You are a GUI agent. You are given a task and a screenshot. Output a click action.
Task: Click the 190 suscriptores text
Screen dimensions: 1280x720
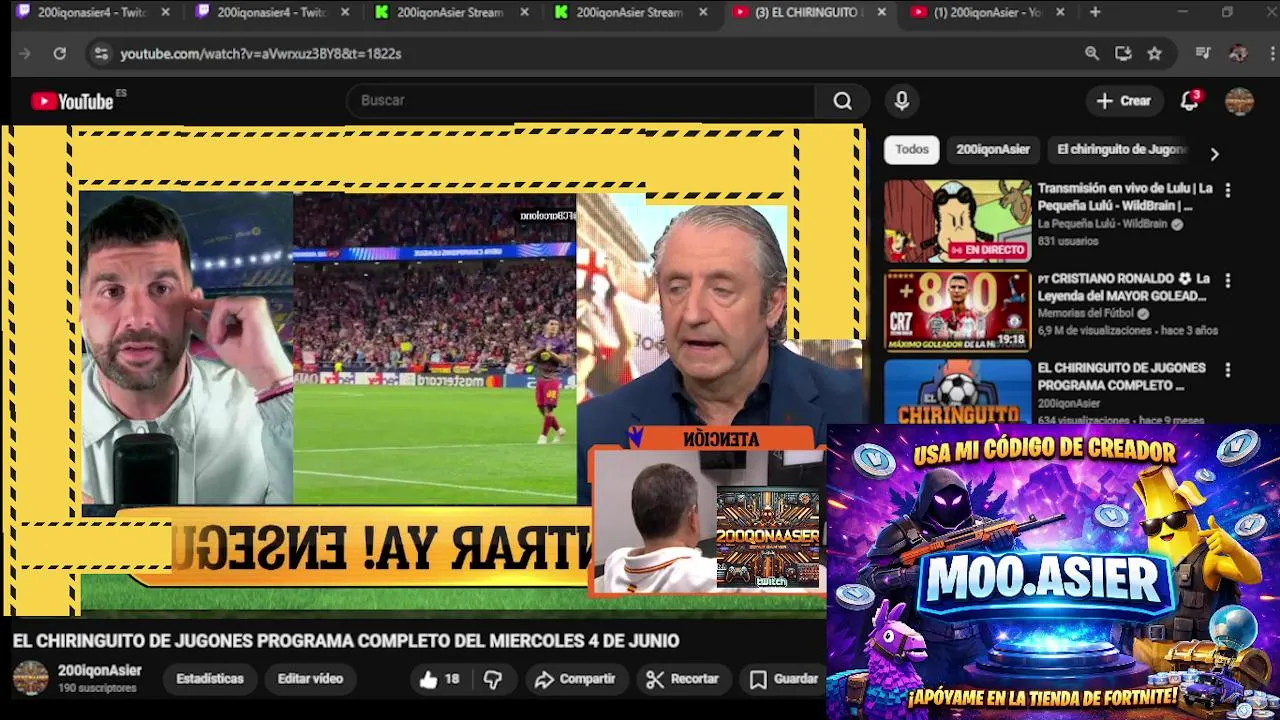coord(97,689)
